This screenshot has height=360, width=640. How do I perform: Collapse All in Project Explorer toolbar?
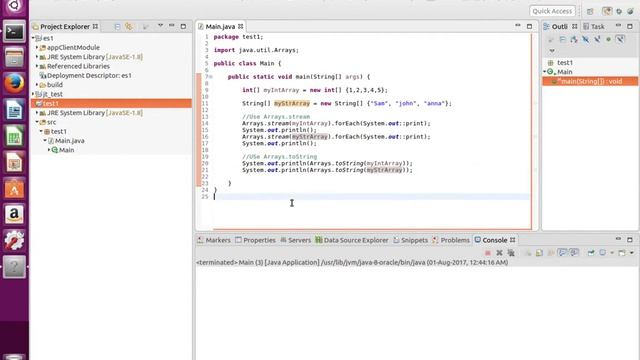[x=117, y=27]
